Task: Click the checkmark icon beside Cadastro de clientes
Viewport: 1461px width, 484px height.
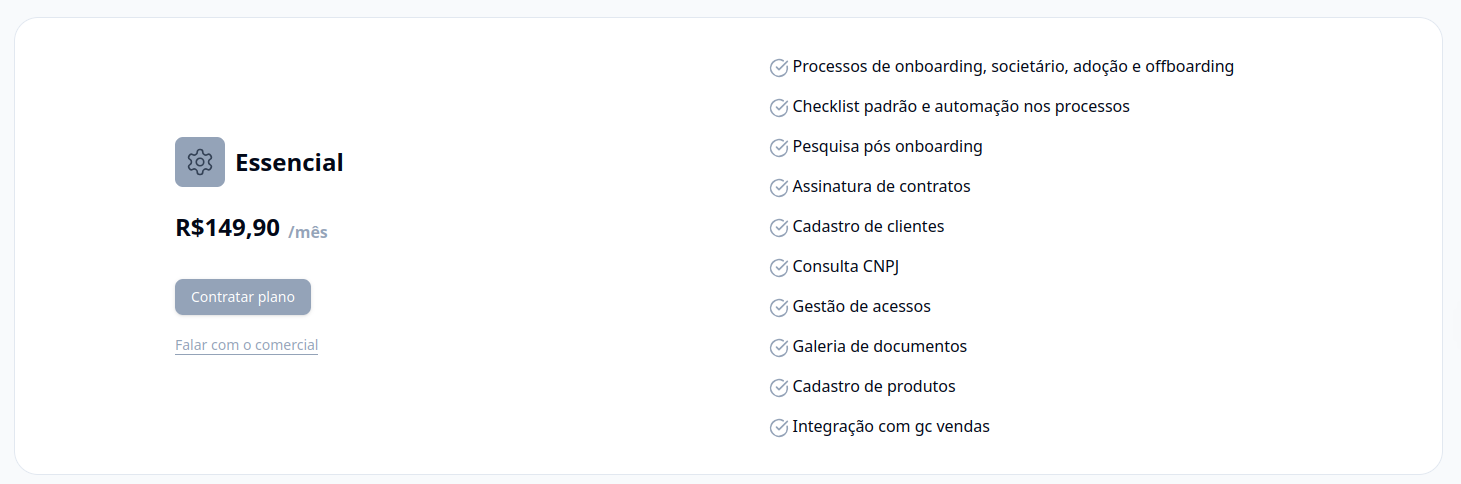Action: click(779, 228)
